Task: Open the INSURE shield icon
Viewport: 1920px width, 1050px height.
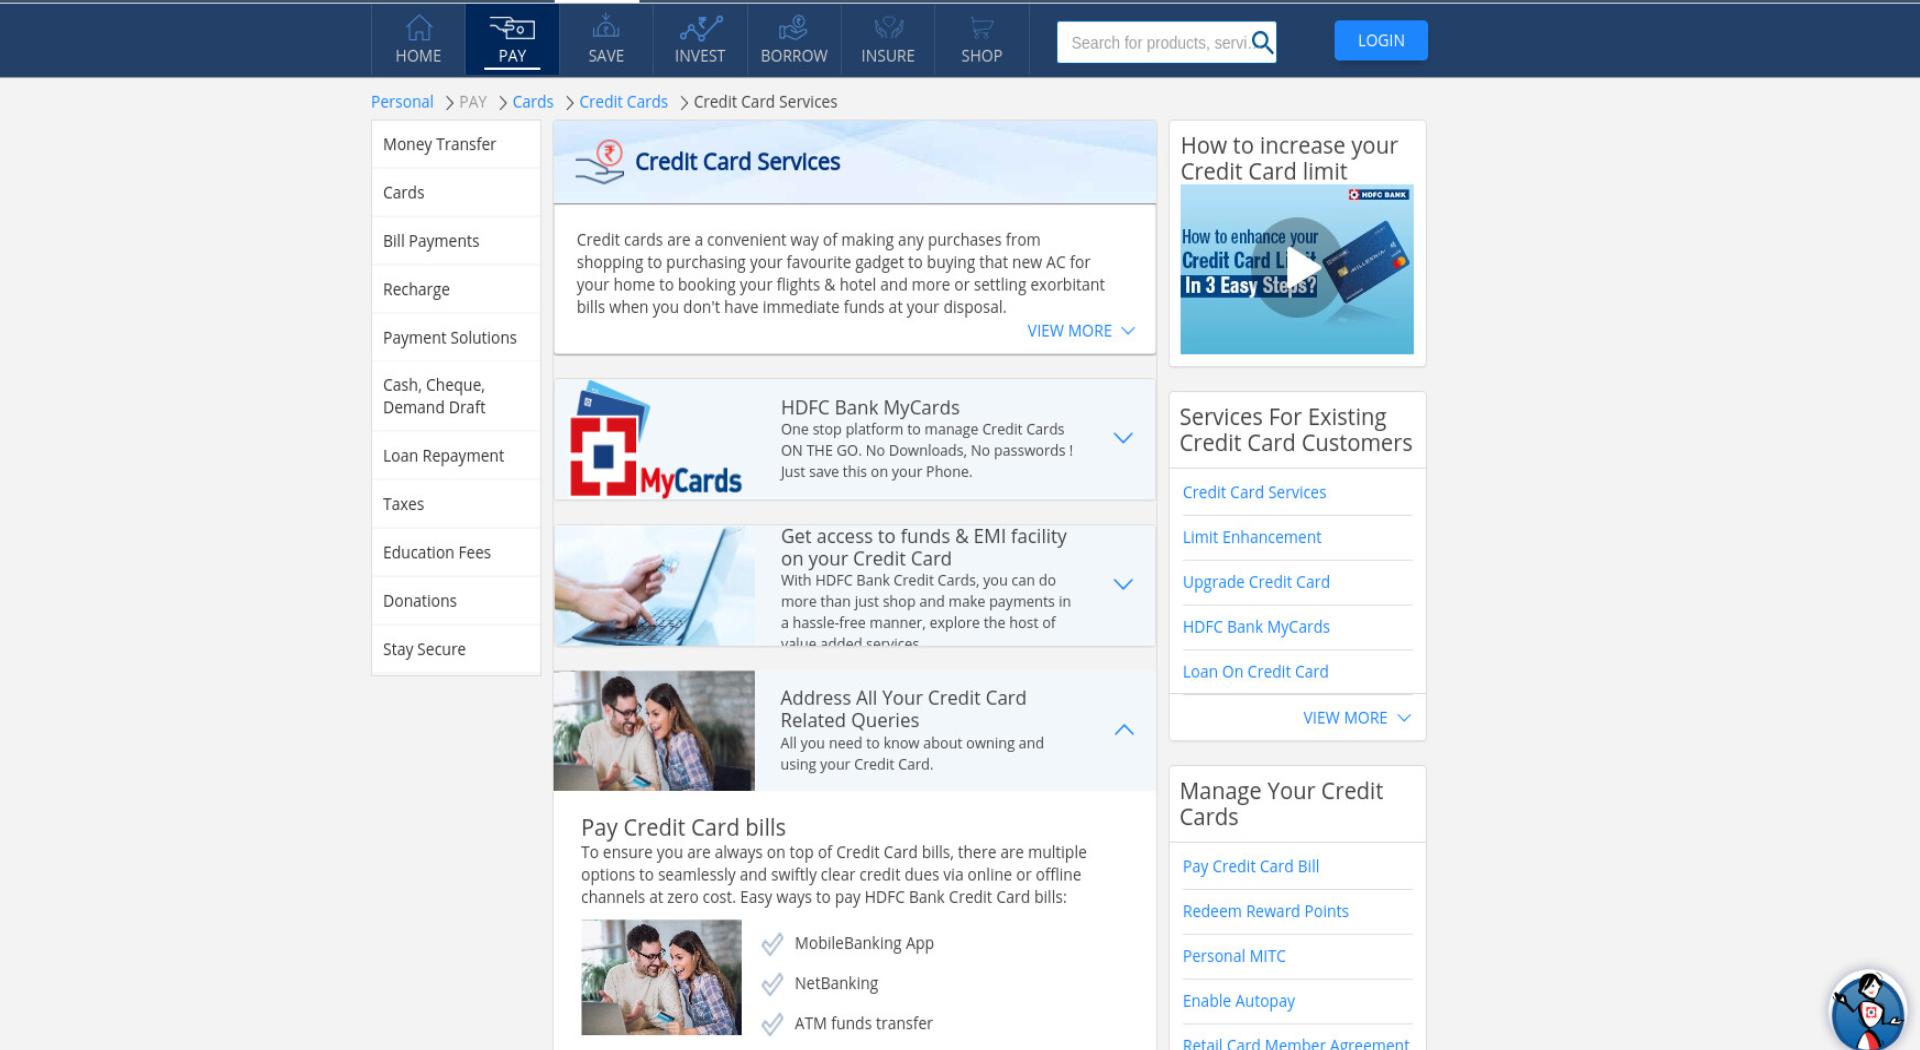Action: 888,27
